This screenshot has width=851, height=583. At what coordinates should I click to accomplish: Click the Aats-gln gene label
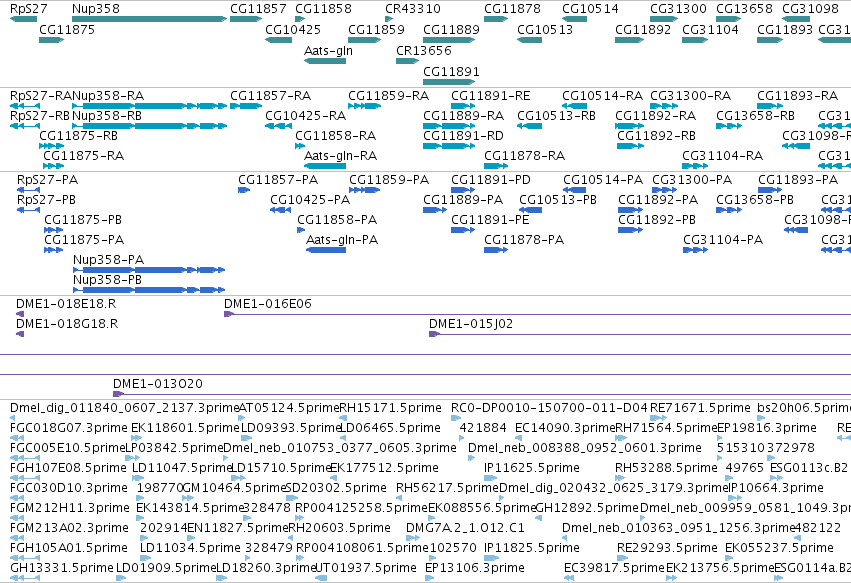point(328,50)
